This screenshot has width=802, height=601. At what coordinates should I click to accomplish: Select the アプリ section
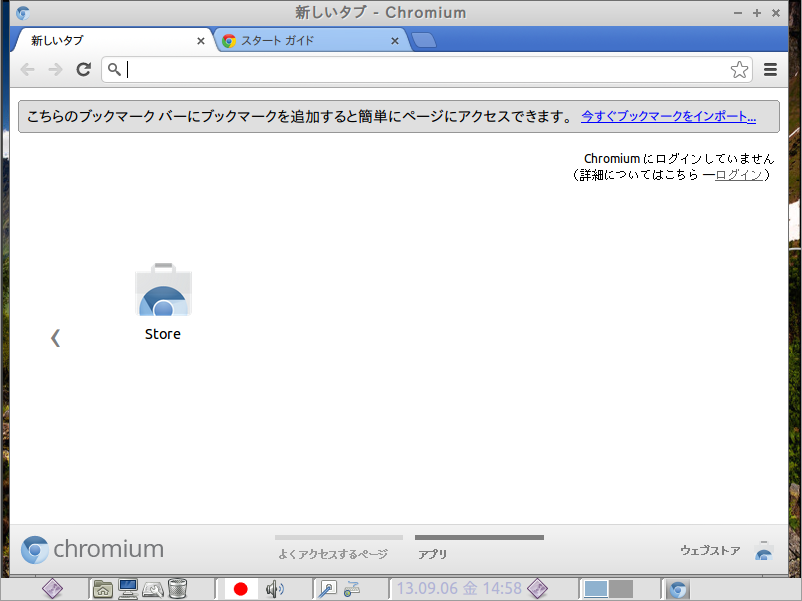(x=433, y=554)
